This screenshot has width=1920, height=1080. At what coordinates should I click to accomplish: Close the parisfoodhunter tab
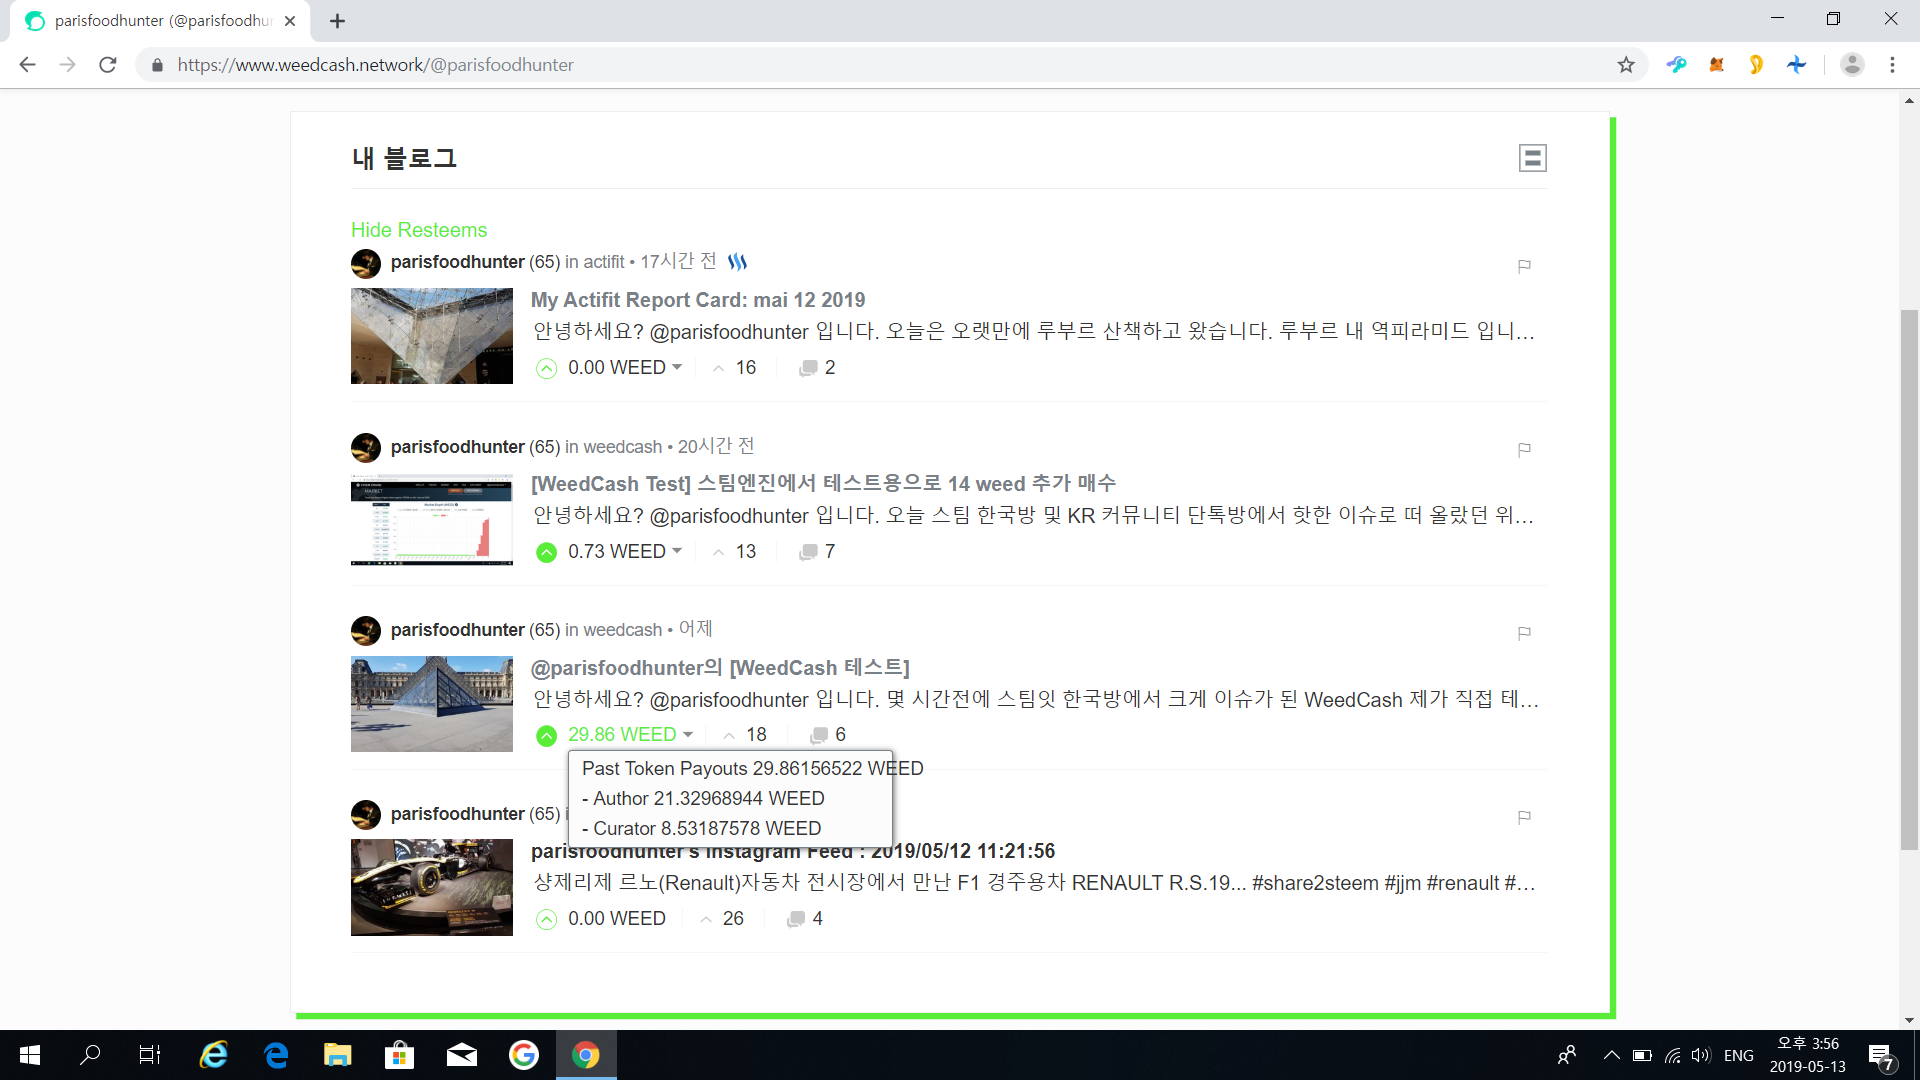point(290,21)
